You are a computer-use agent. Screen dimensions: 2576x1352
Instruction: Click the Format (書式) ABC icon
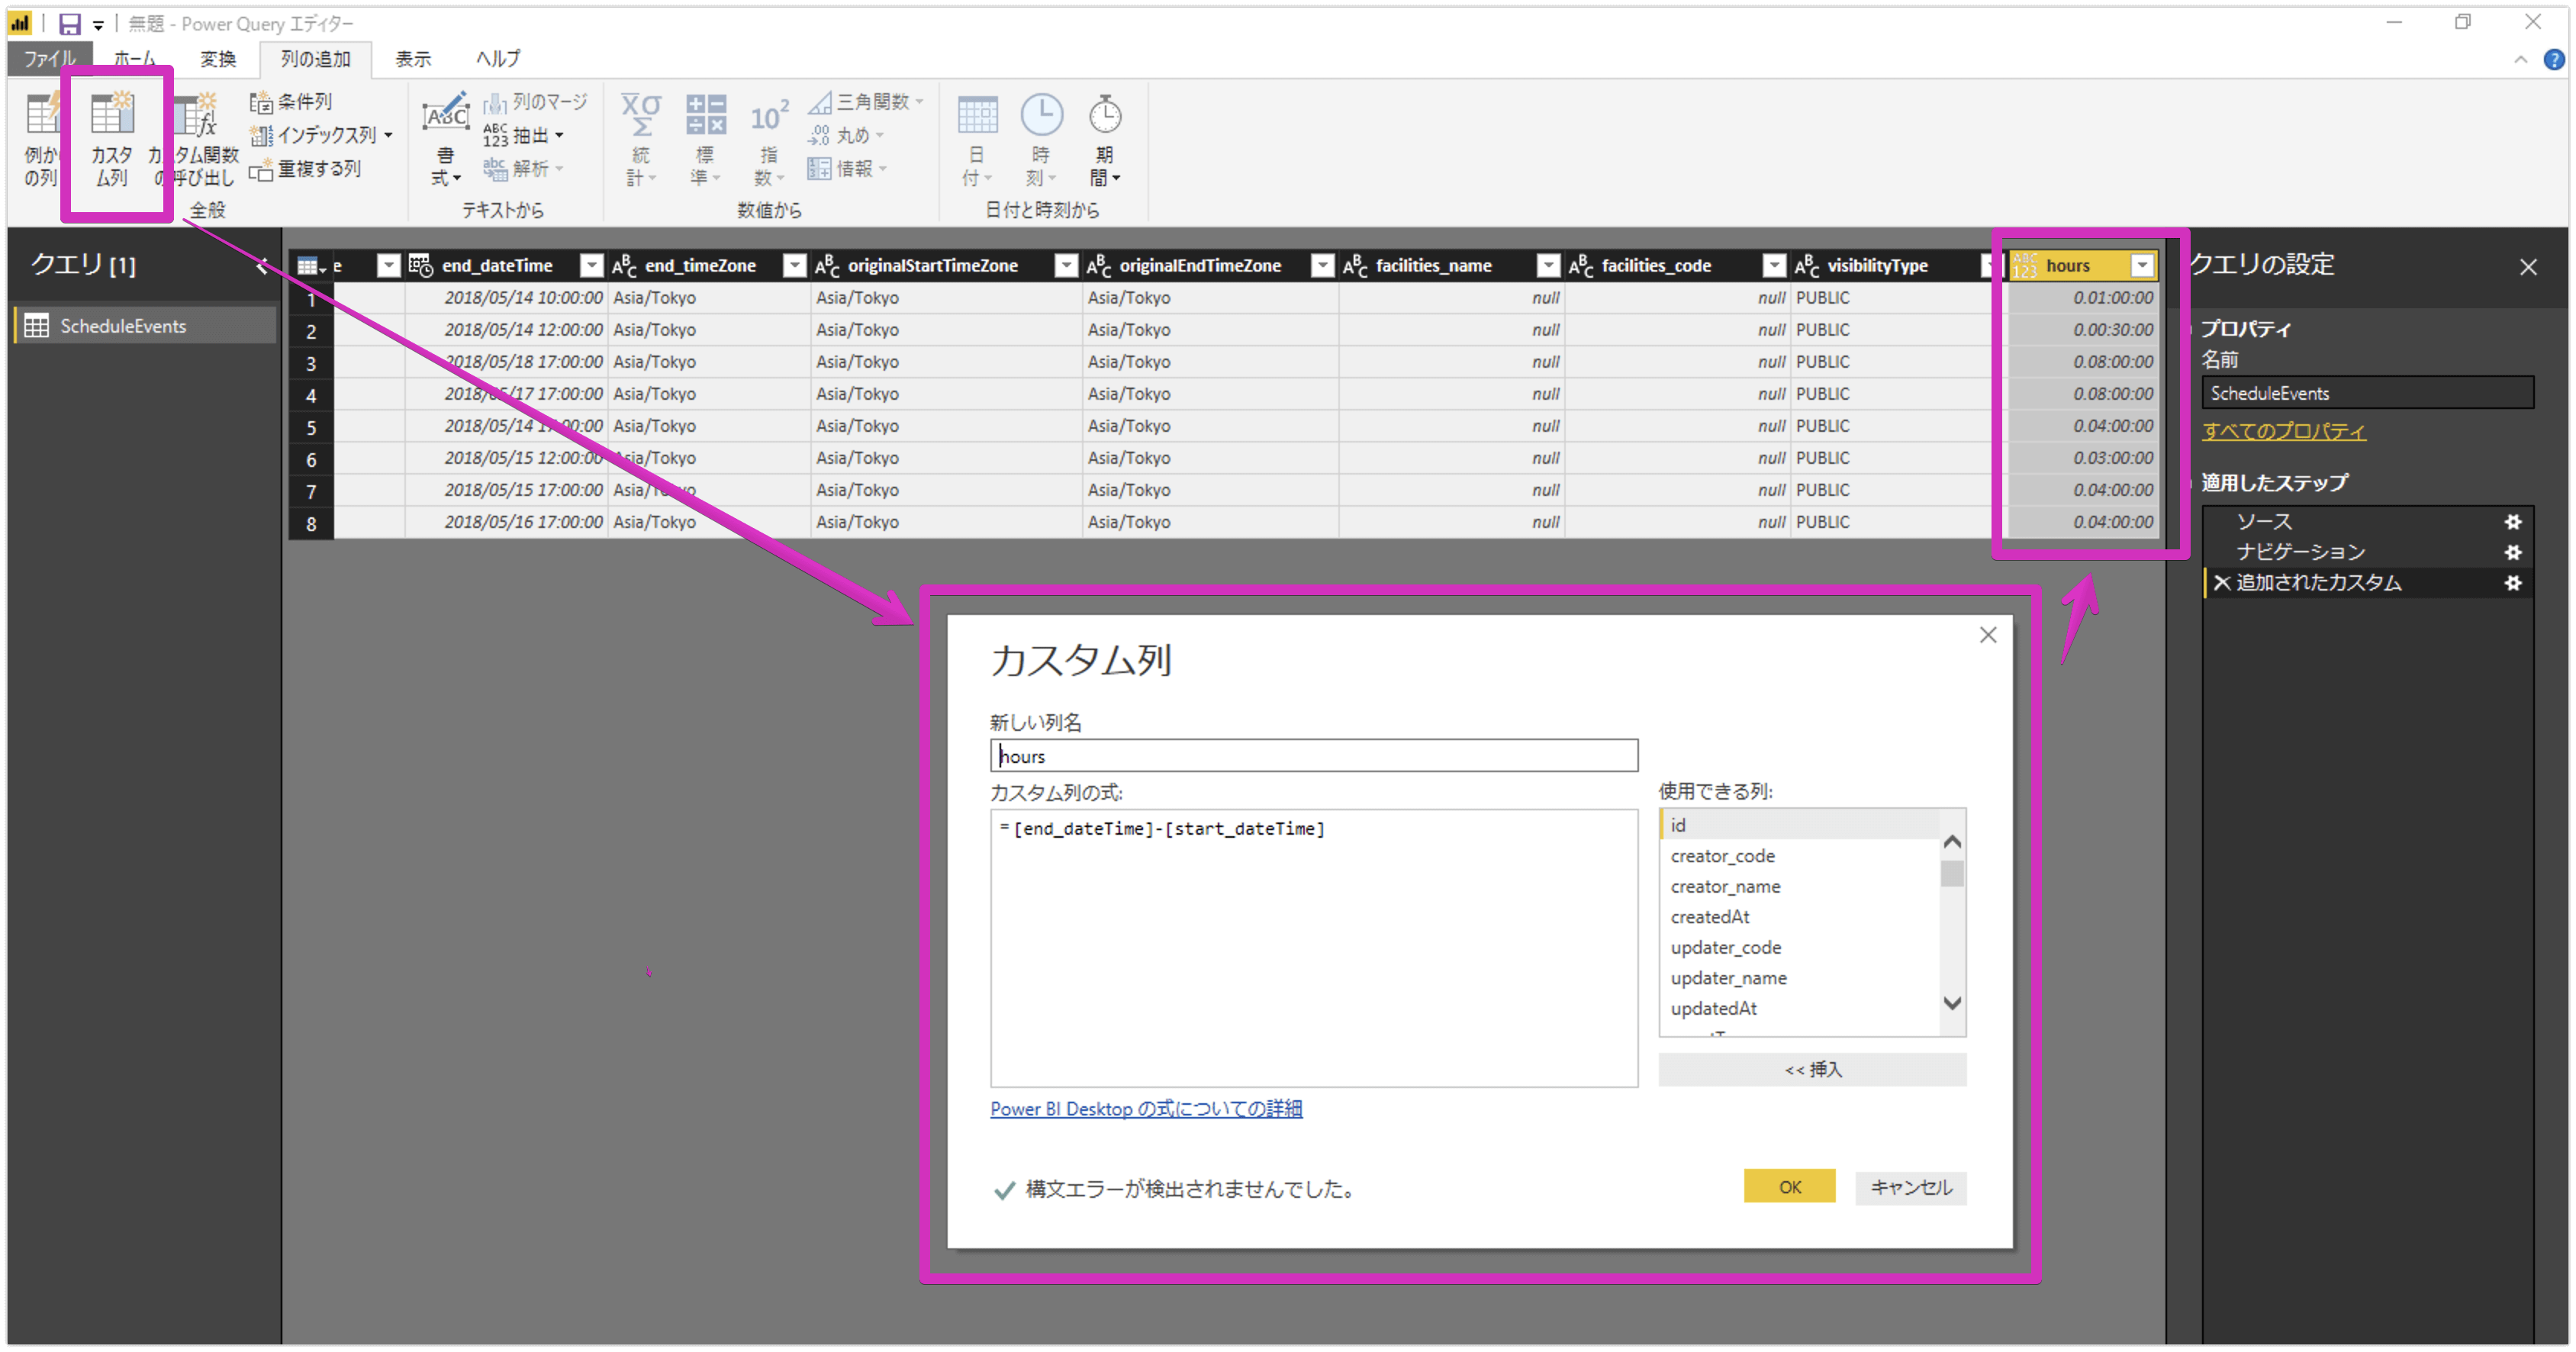tap(445, 117)
